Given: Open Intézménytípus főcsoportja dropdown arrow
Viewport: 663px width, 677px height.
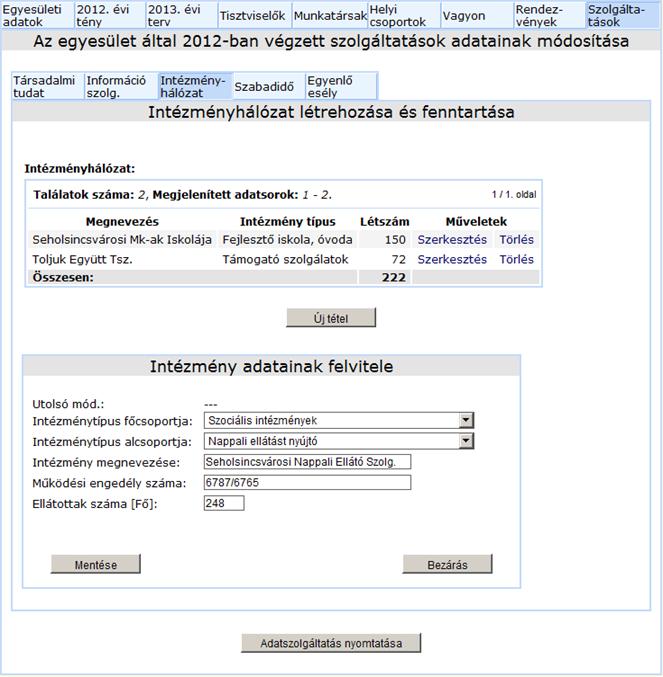Looking at the screenshot, I should (466, 420).
